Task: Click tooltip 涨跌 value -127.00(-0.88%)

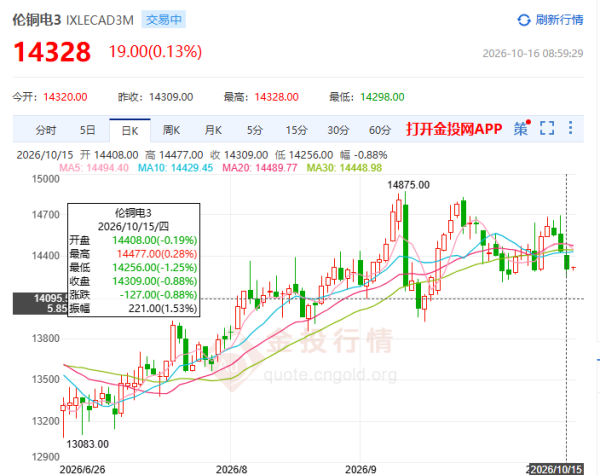Action: pos(158,295)
